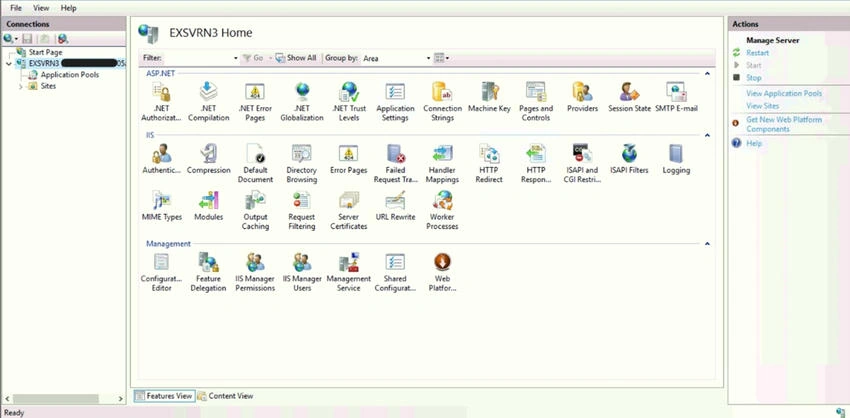Screen dimensions: 850x418
Task: Open .NET Error Pages feature
Action: tap(255, 102)
